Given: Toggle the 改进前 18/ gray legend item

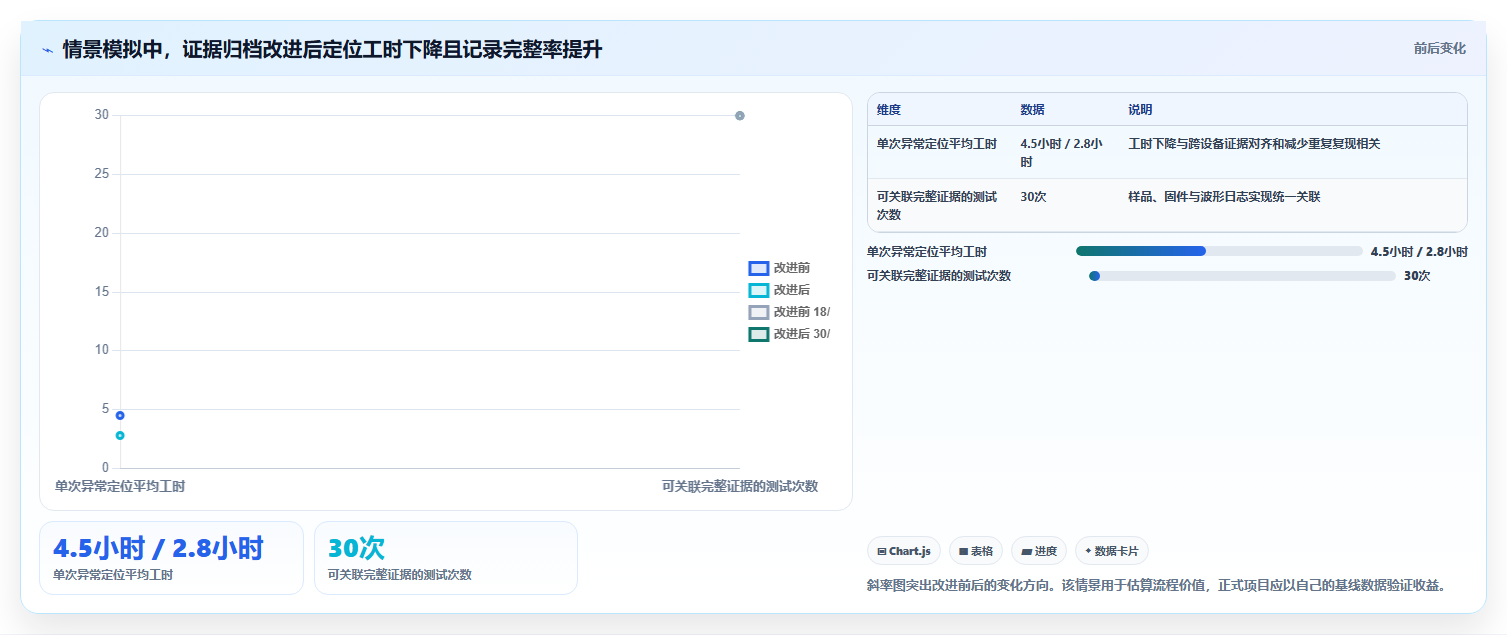Looking at the screenshot, I should [x=789, y=312].
